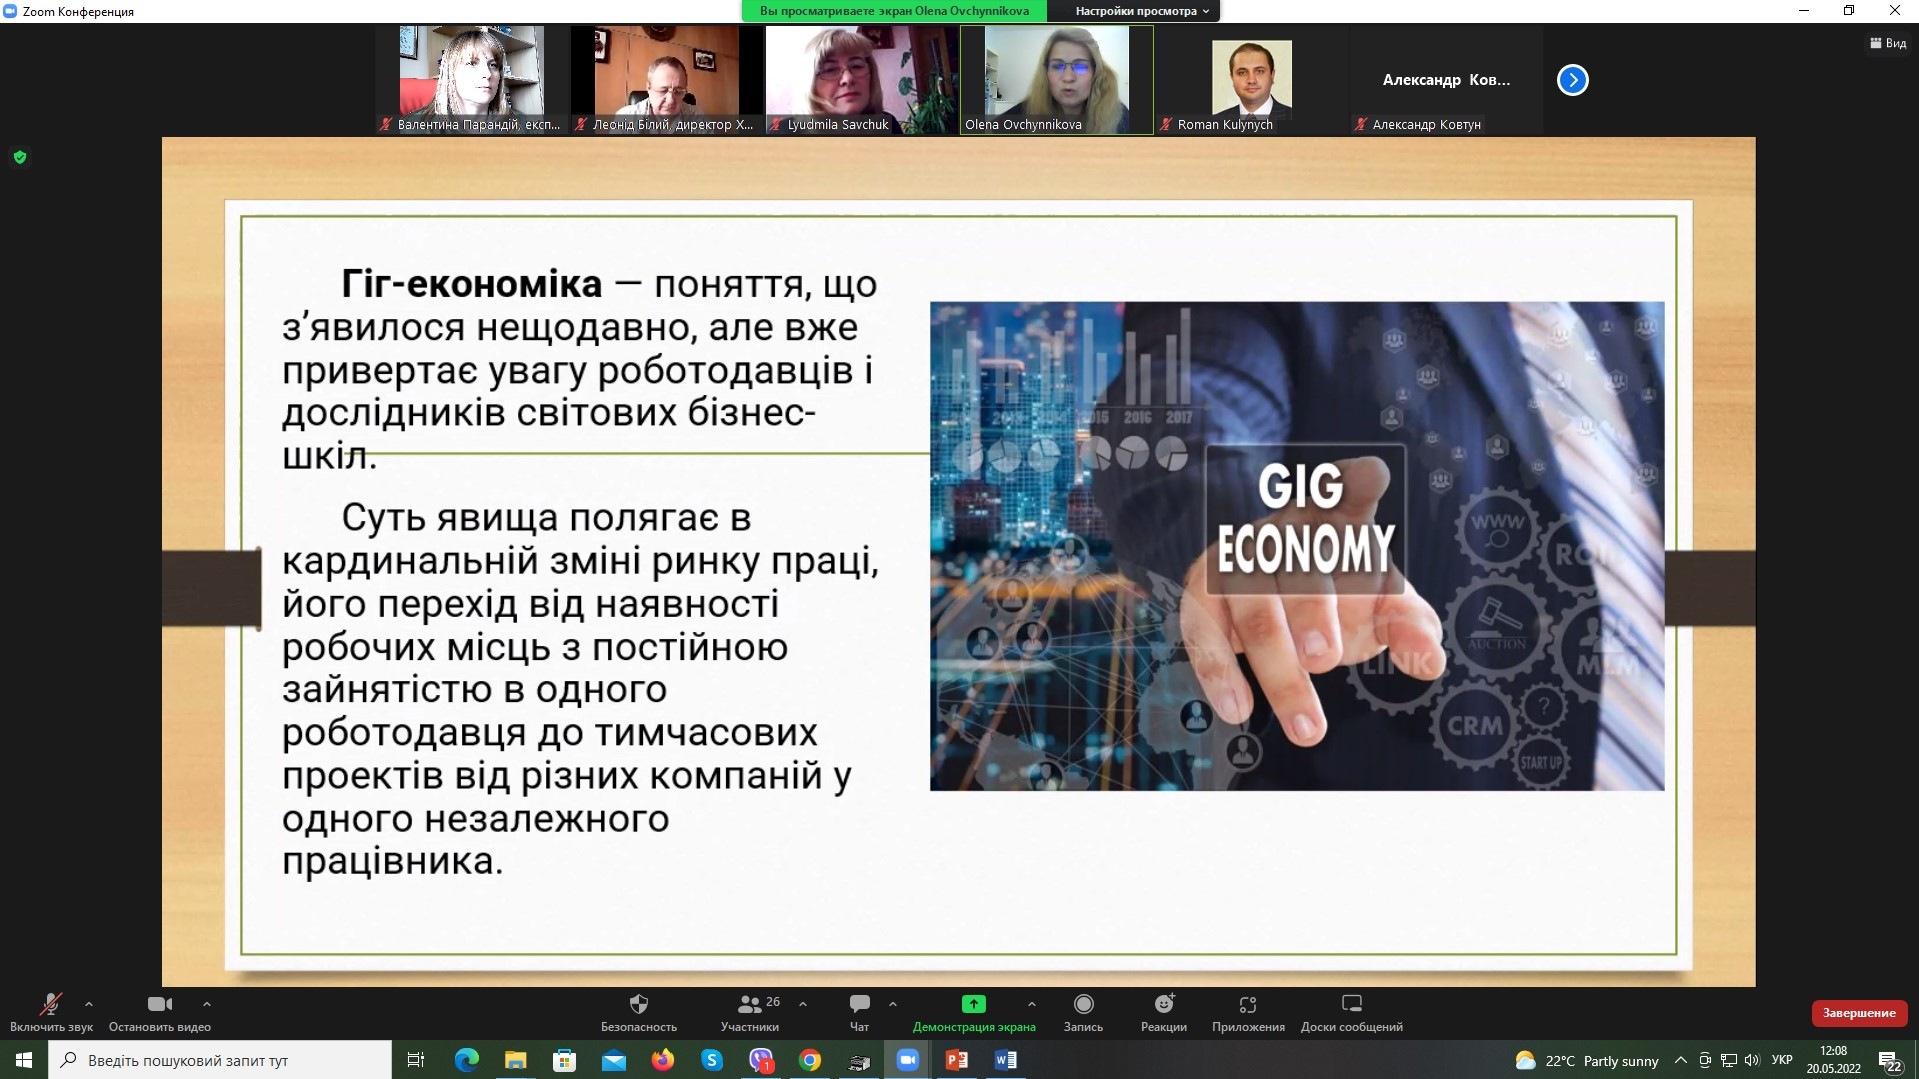Open the Chat (Чат) panel

click(859, 1004)
